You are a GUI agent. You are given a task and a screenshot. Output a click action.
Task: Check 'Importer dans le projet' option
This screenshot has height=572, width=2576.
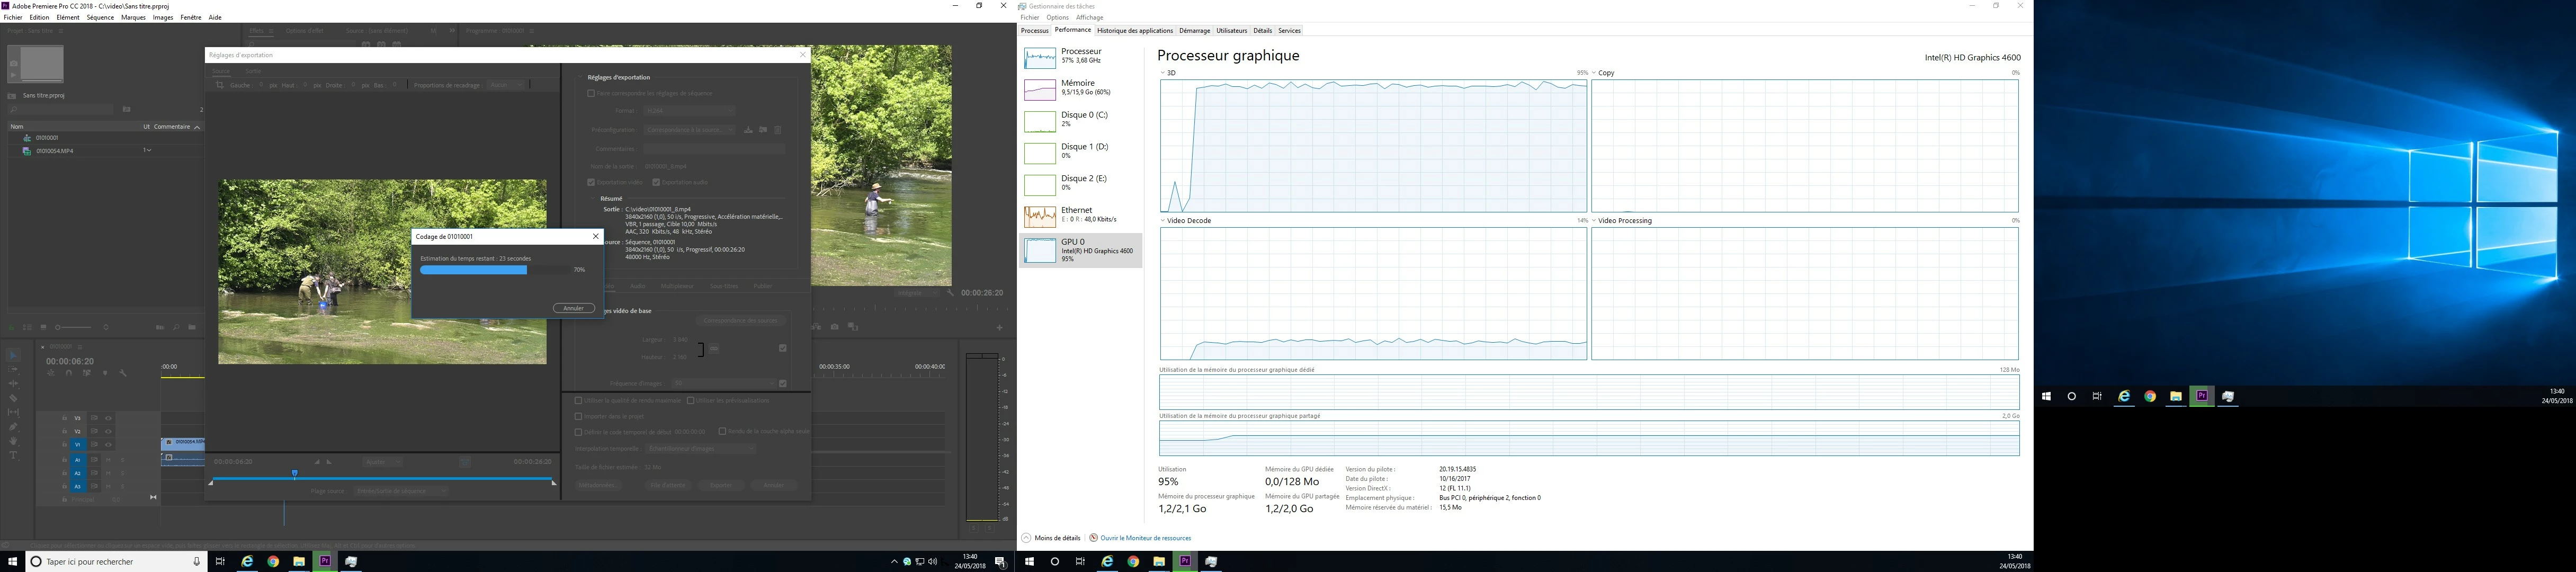pos(578,416)
